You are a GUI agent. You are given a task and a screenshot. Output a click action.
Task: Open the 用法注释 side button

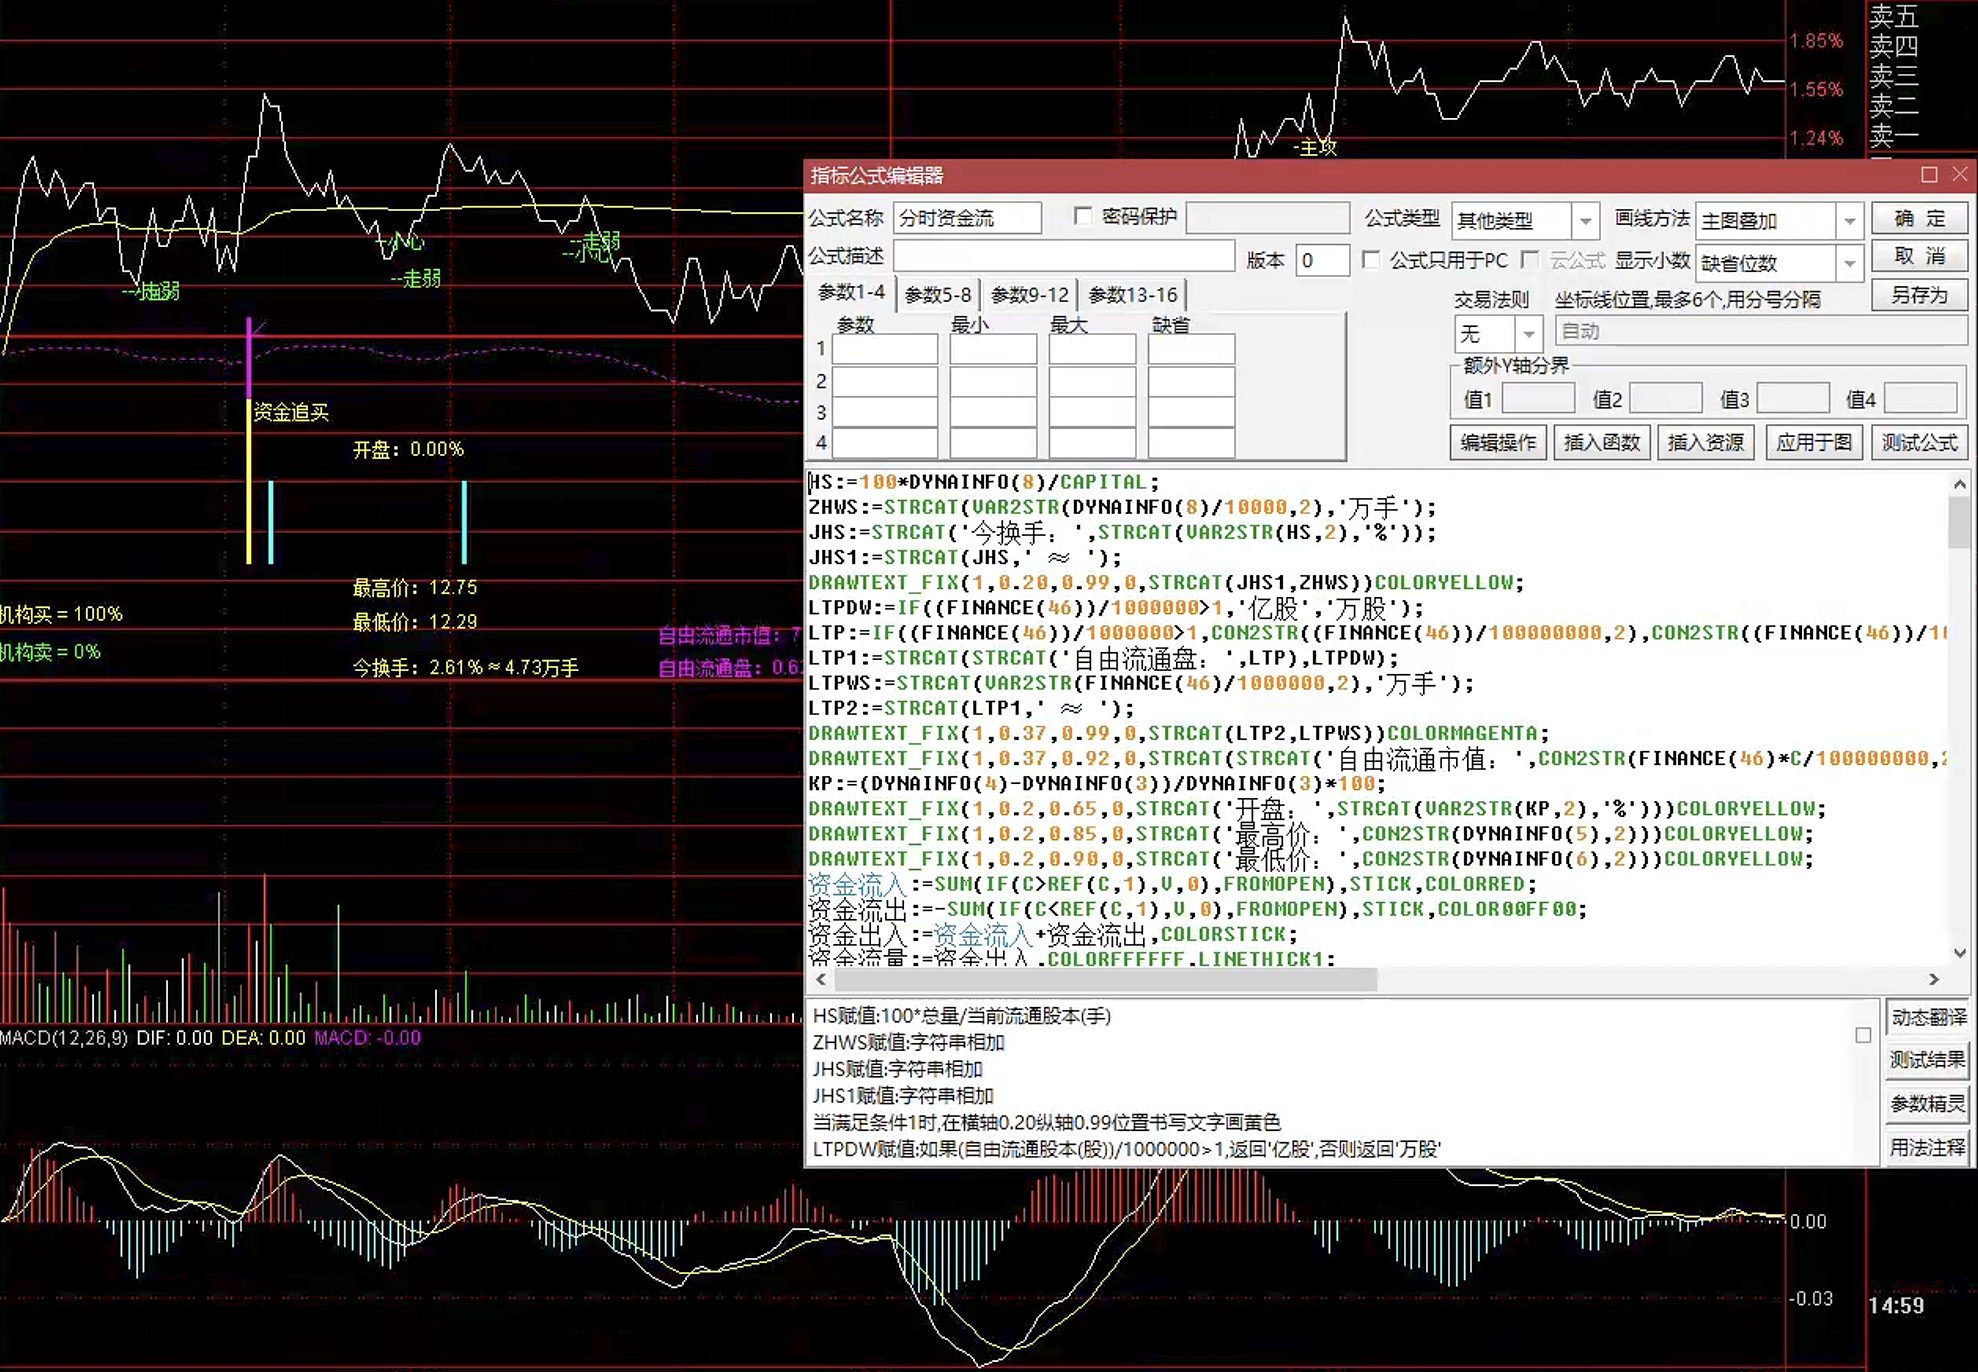1927,1147
